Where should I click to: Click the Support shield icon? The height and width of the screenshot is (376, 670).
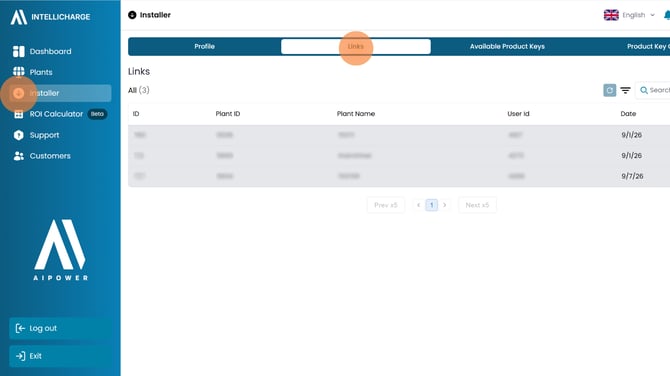click(18, 135)
